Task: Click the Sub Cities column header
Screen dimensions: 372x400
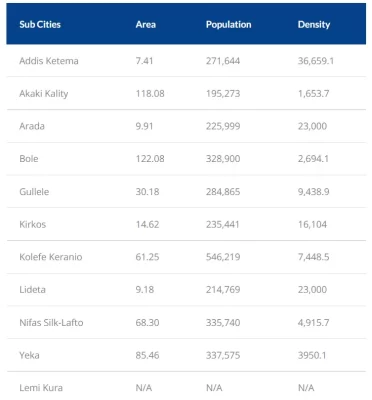Action: (40, 24)
